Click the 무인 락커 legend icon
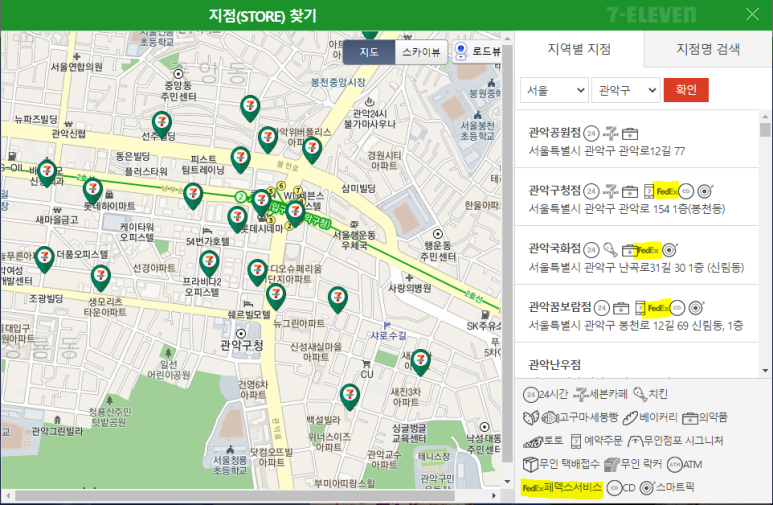The image size is (773, 505). (x=611, y=464)
